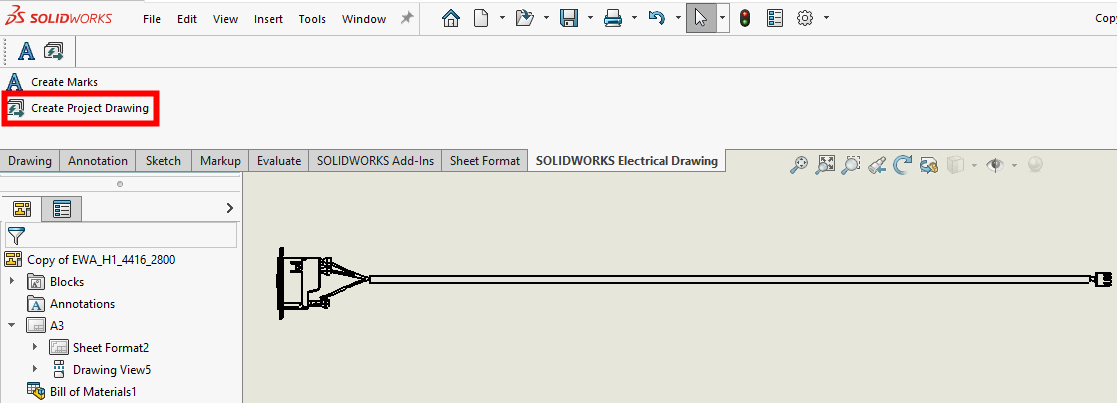Viewport: 1117px width, 403px height.
Task: Click Create Project Drawing
Action: tap(89, 108)
